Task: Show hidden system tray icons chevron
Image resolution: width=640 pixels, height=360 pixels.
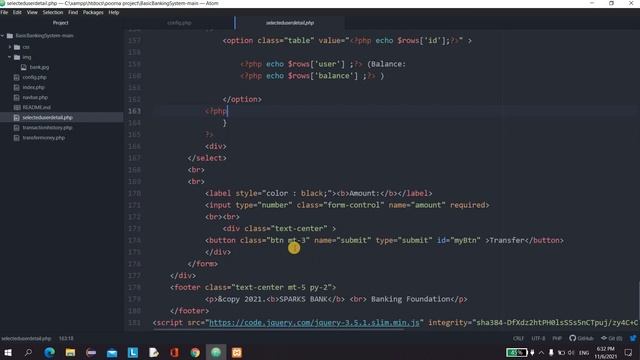Action: coord(541,353)
